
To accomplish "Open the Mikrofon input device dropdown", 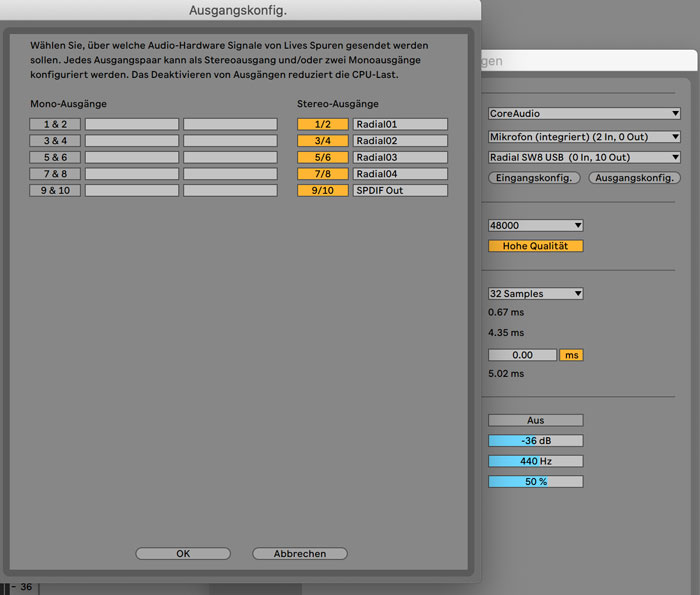I will (x=584, y=136).
